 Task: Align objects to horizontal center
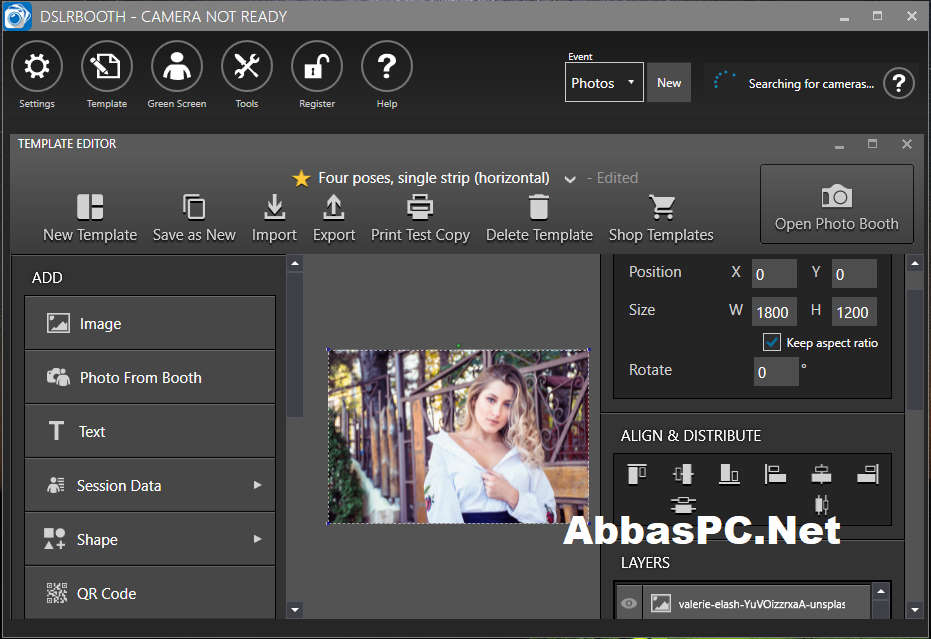[x=822, y=474]
